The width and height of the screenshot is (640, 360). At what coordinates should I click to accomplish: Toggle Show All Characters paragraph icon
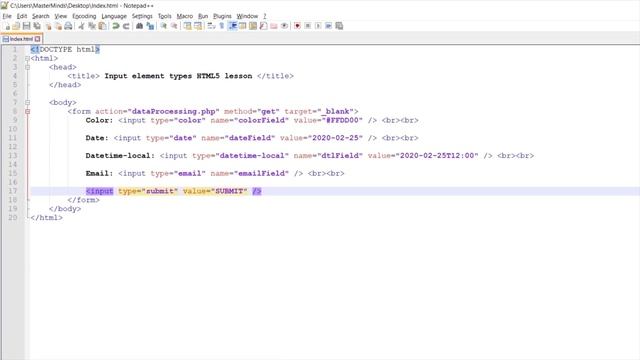tap(222, 26)
